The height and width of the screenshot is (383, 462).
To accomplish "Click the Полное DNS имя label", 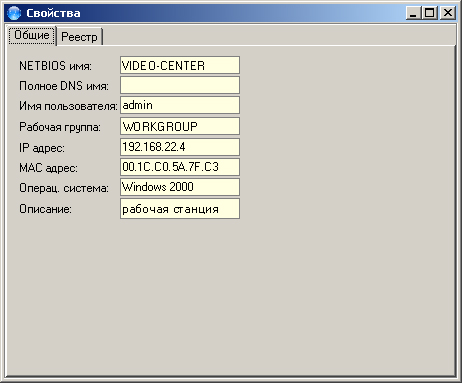I will pos(64,86).
